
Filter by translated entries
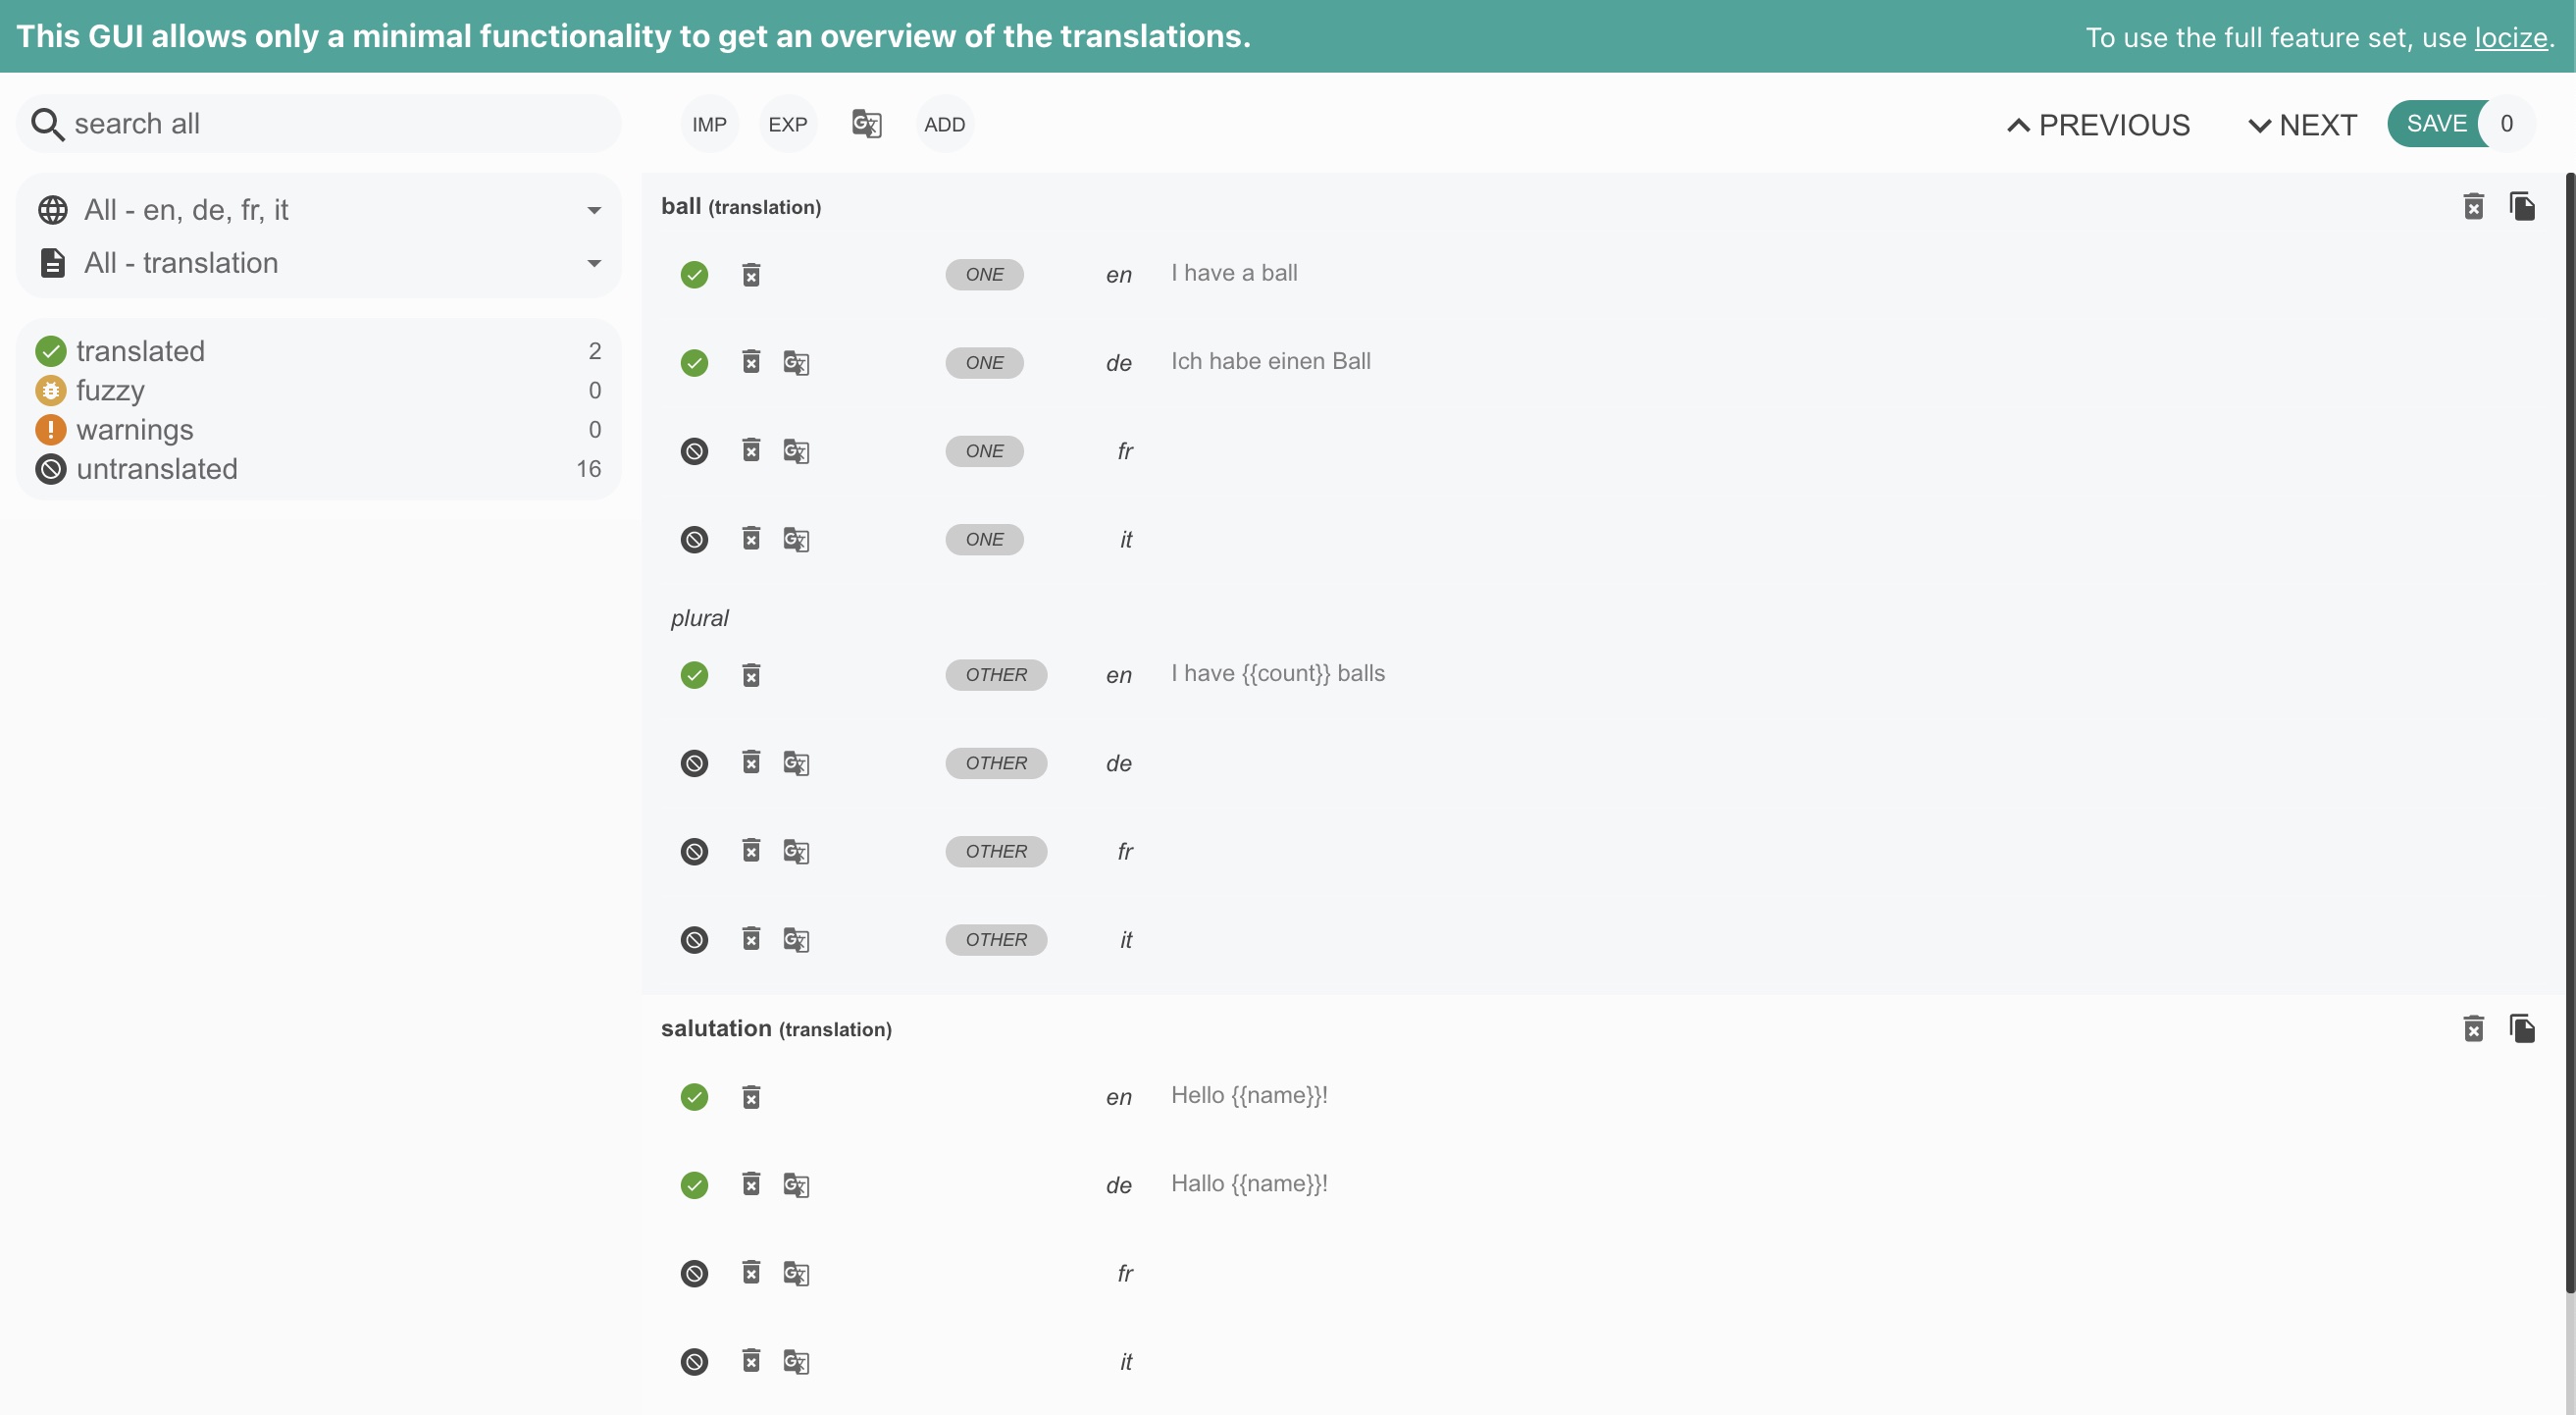pyautogui.click(x=140, y=351)
